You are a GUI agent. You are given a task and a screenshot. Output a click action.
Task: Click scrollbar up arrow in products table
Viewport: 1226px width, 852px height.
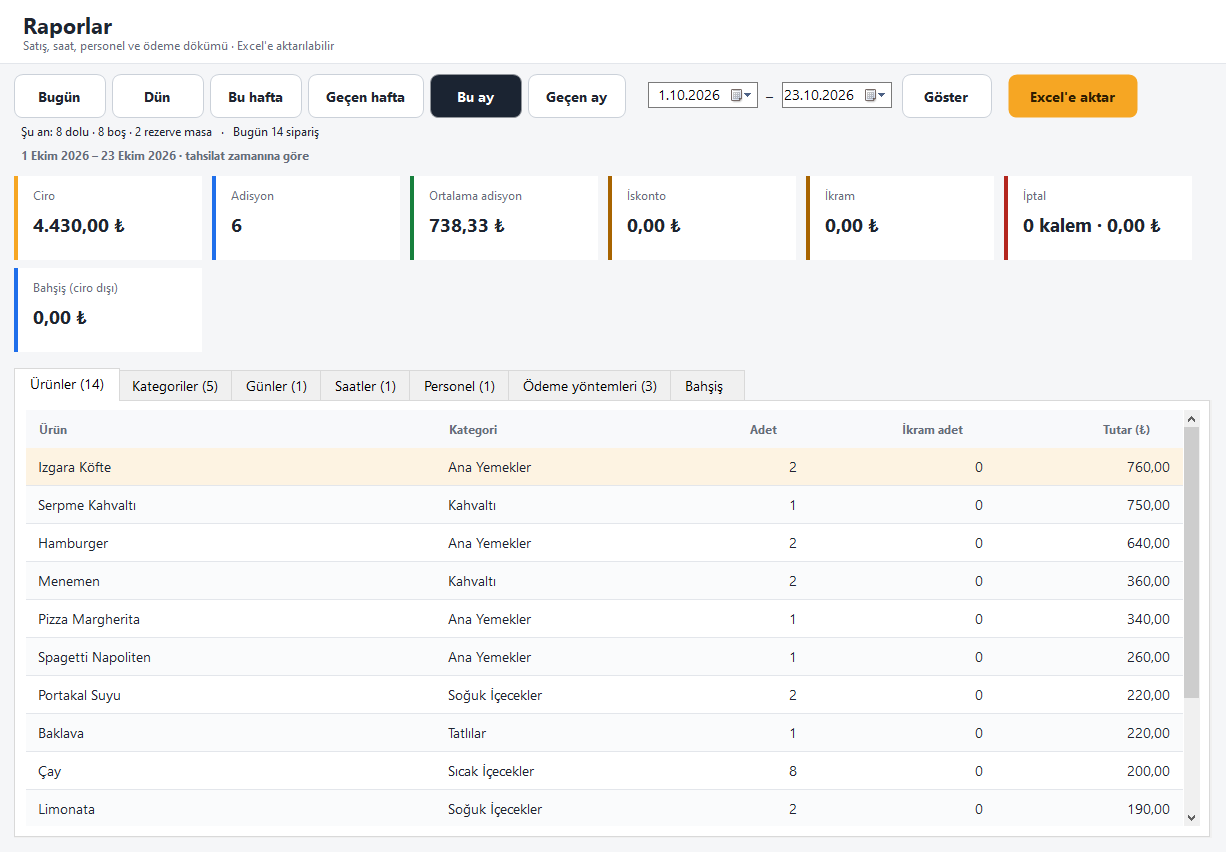click(x=1191, y=419)
